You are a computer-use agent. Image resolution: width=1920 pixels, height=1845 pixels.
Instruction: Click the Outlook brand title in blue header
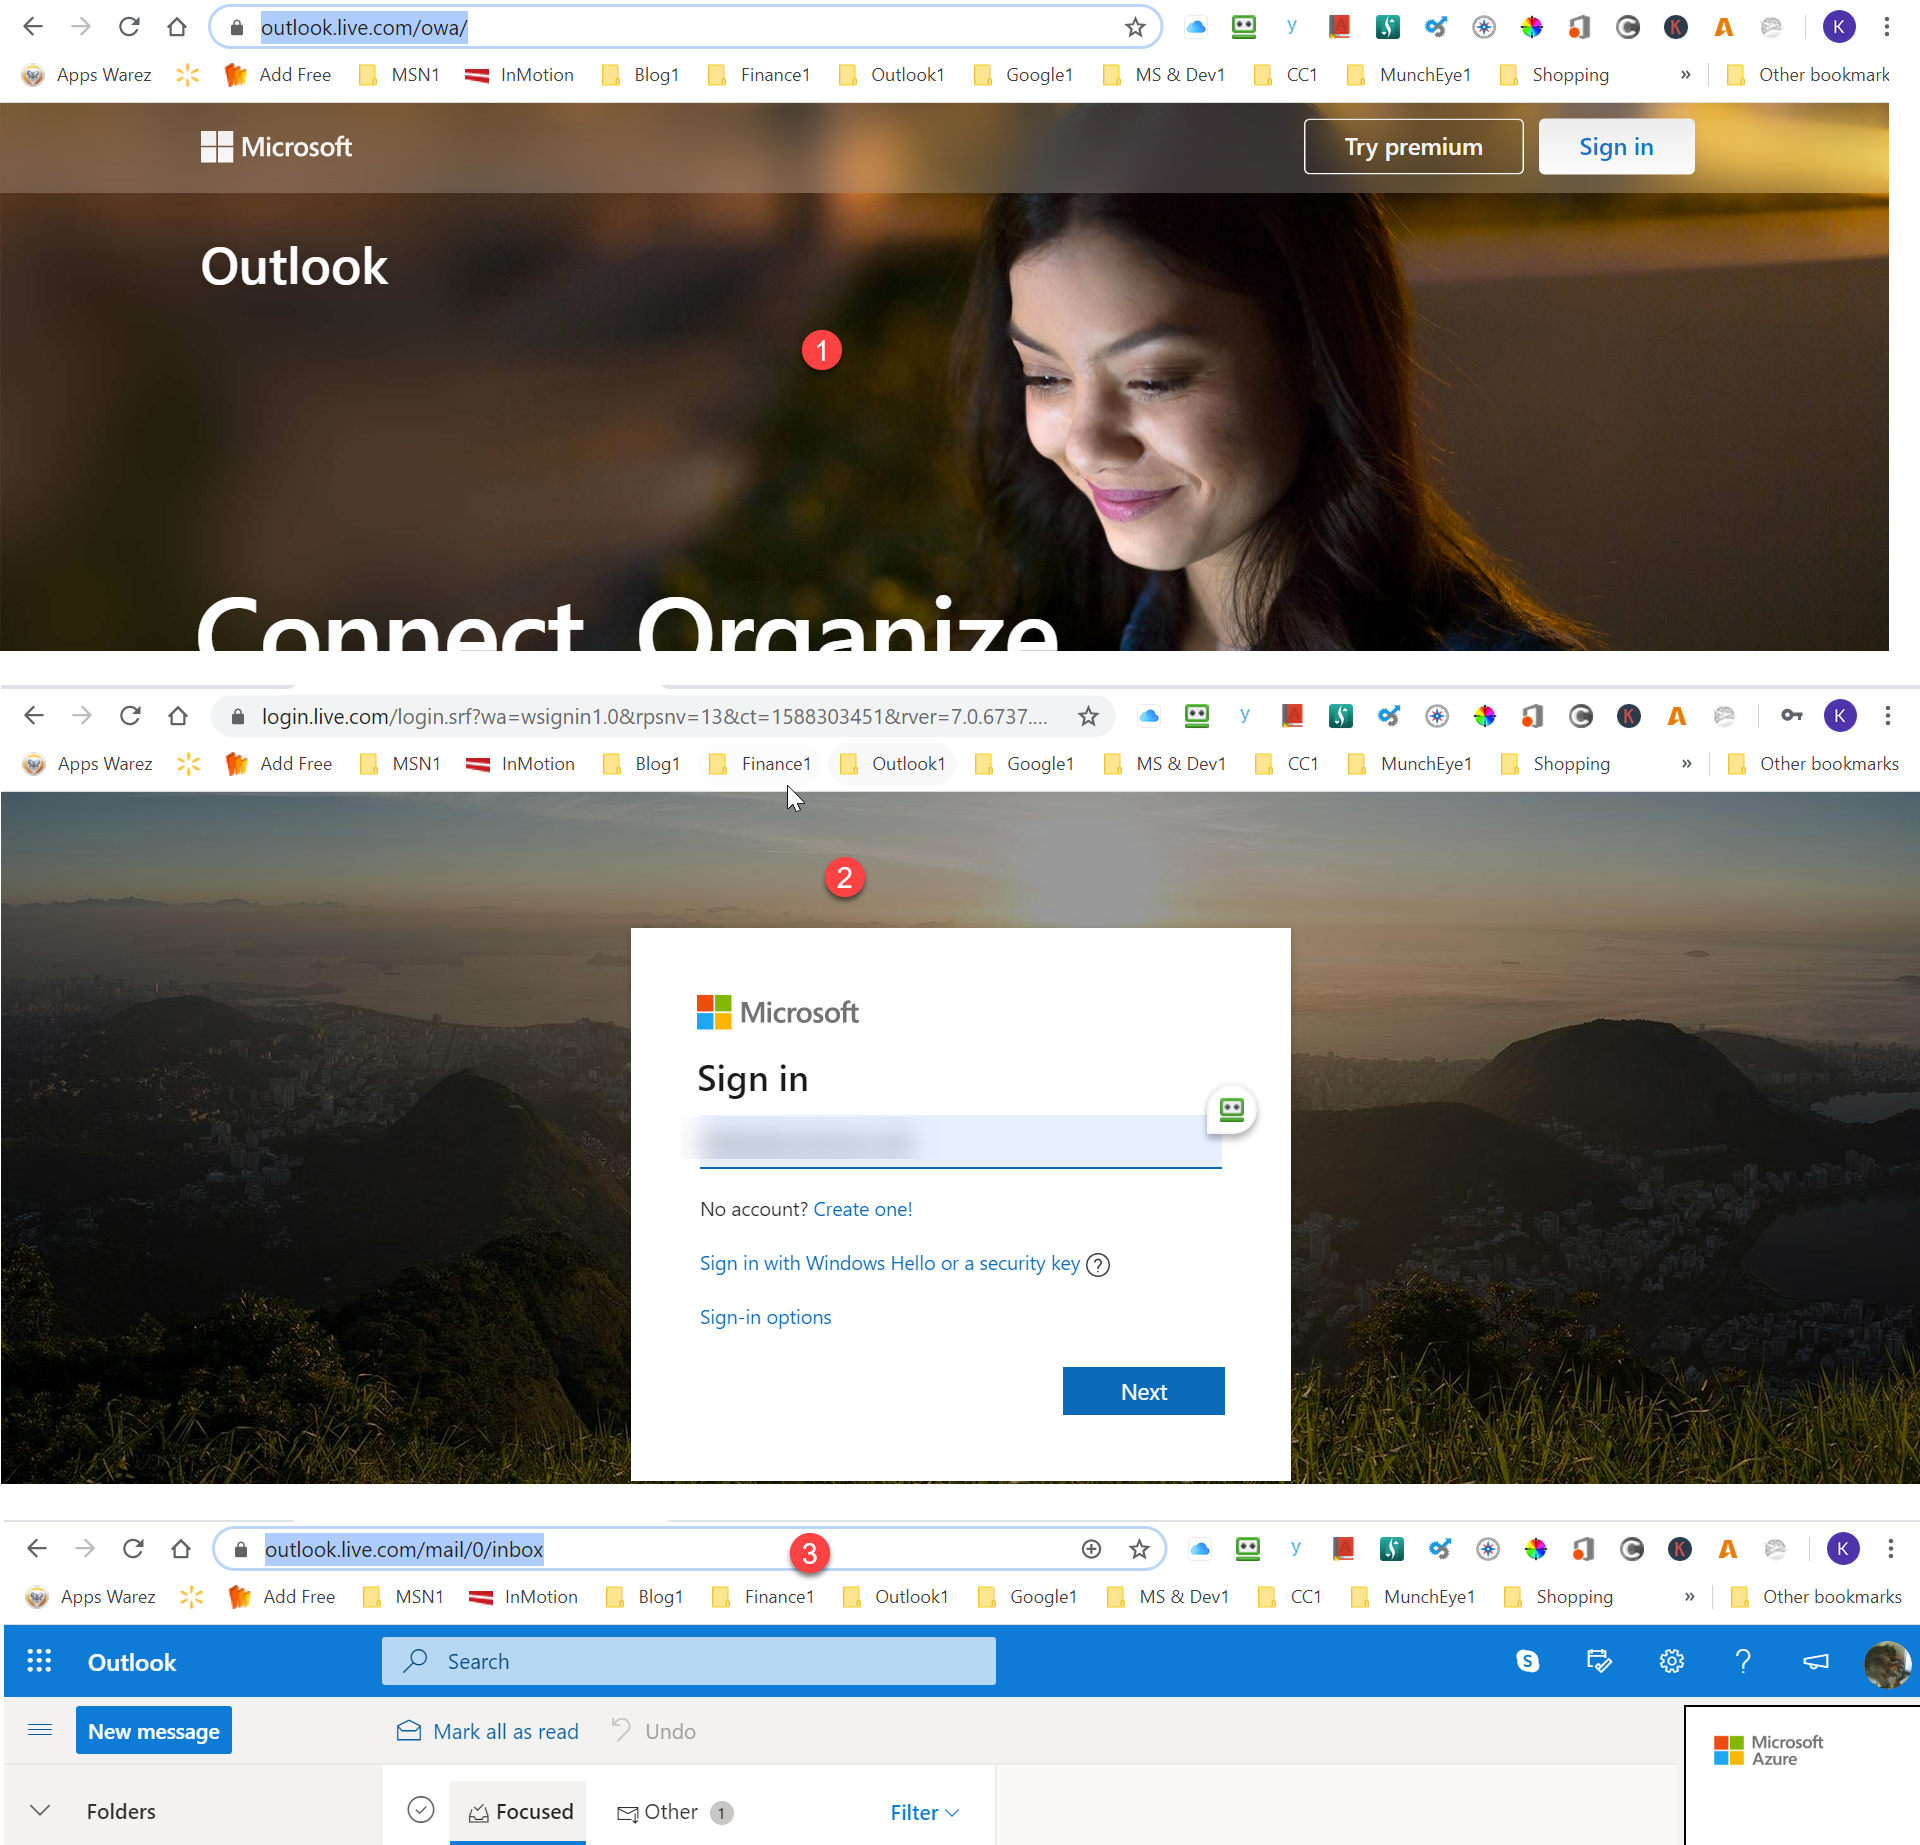pos(132,1662)
